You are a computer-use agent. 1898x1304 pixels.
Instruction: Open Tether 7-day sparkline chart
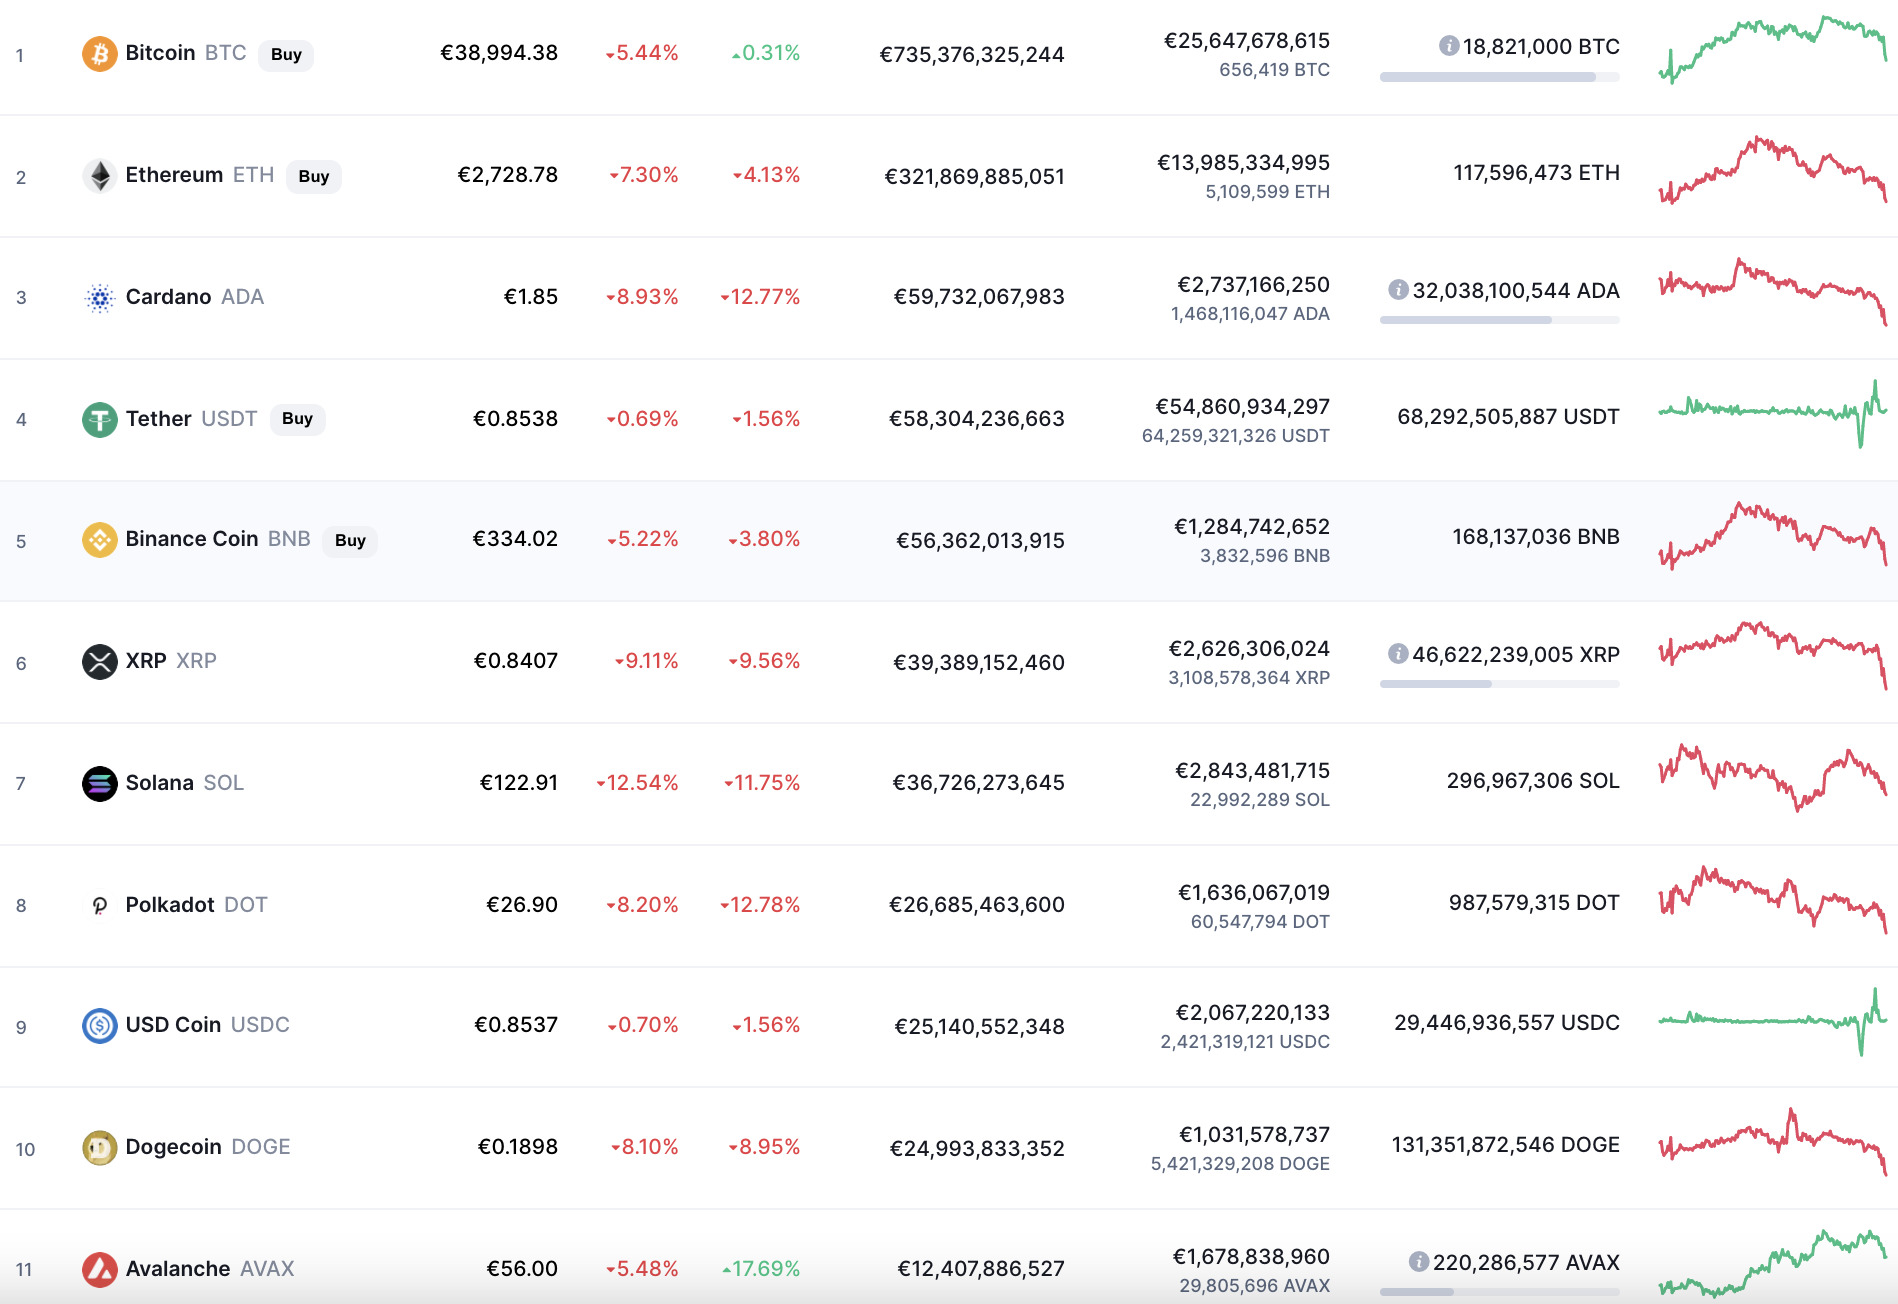[1773, 413]
